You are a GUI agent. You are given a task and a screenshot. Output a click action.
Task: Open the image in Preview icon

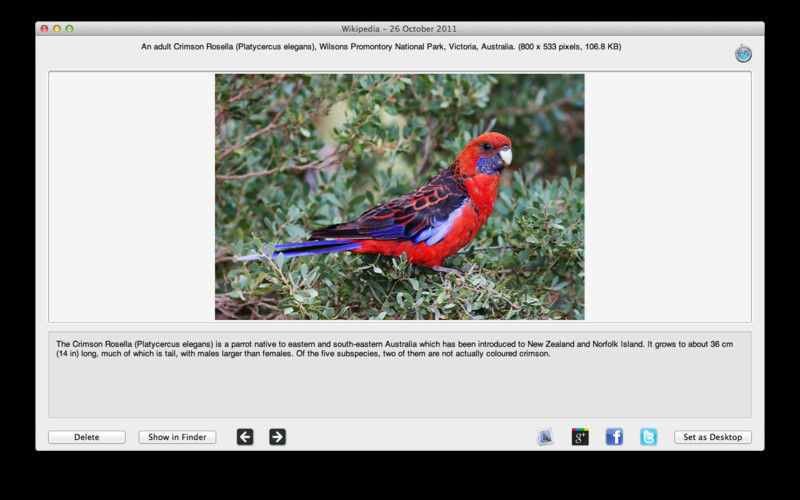(x=545, y=437)
